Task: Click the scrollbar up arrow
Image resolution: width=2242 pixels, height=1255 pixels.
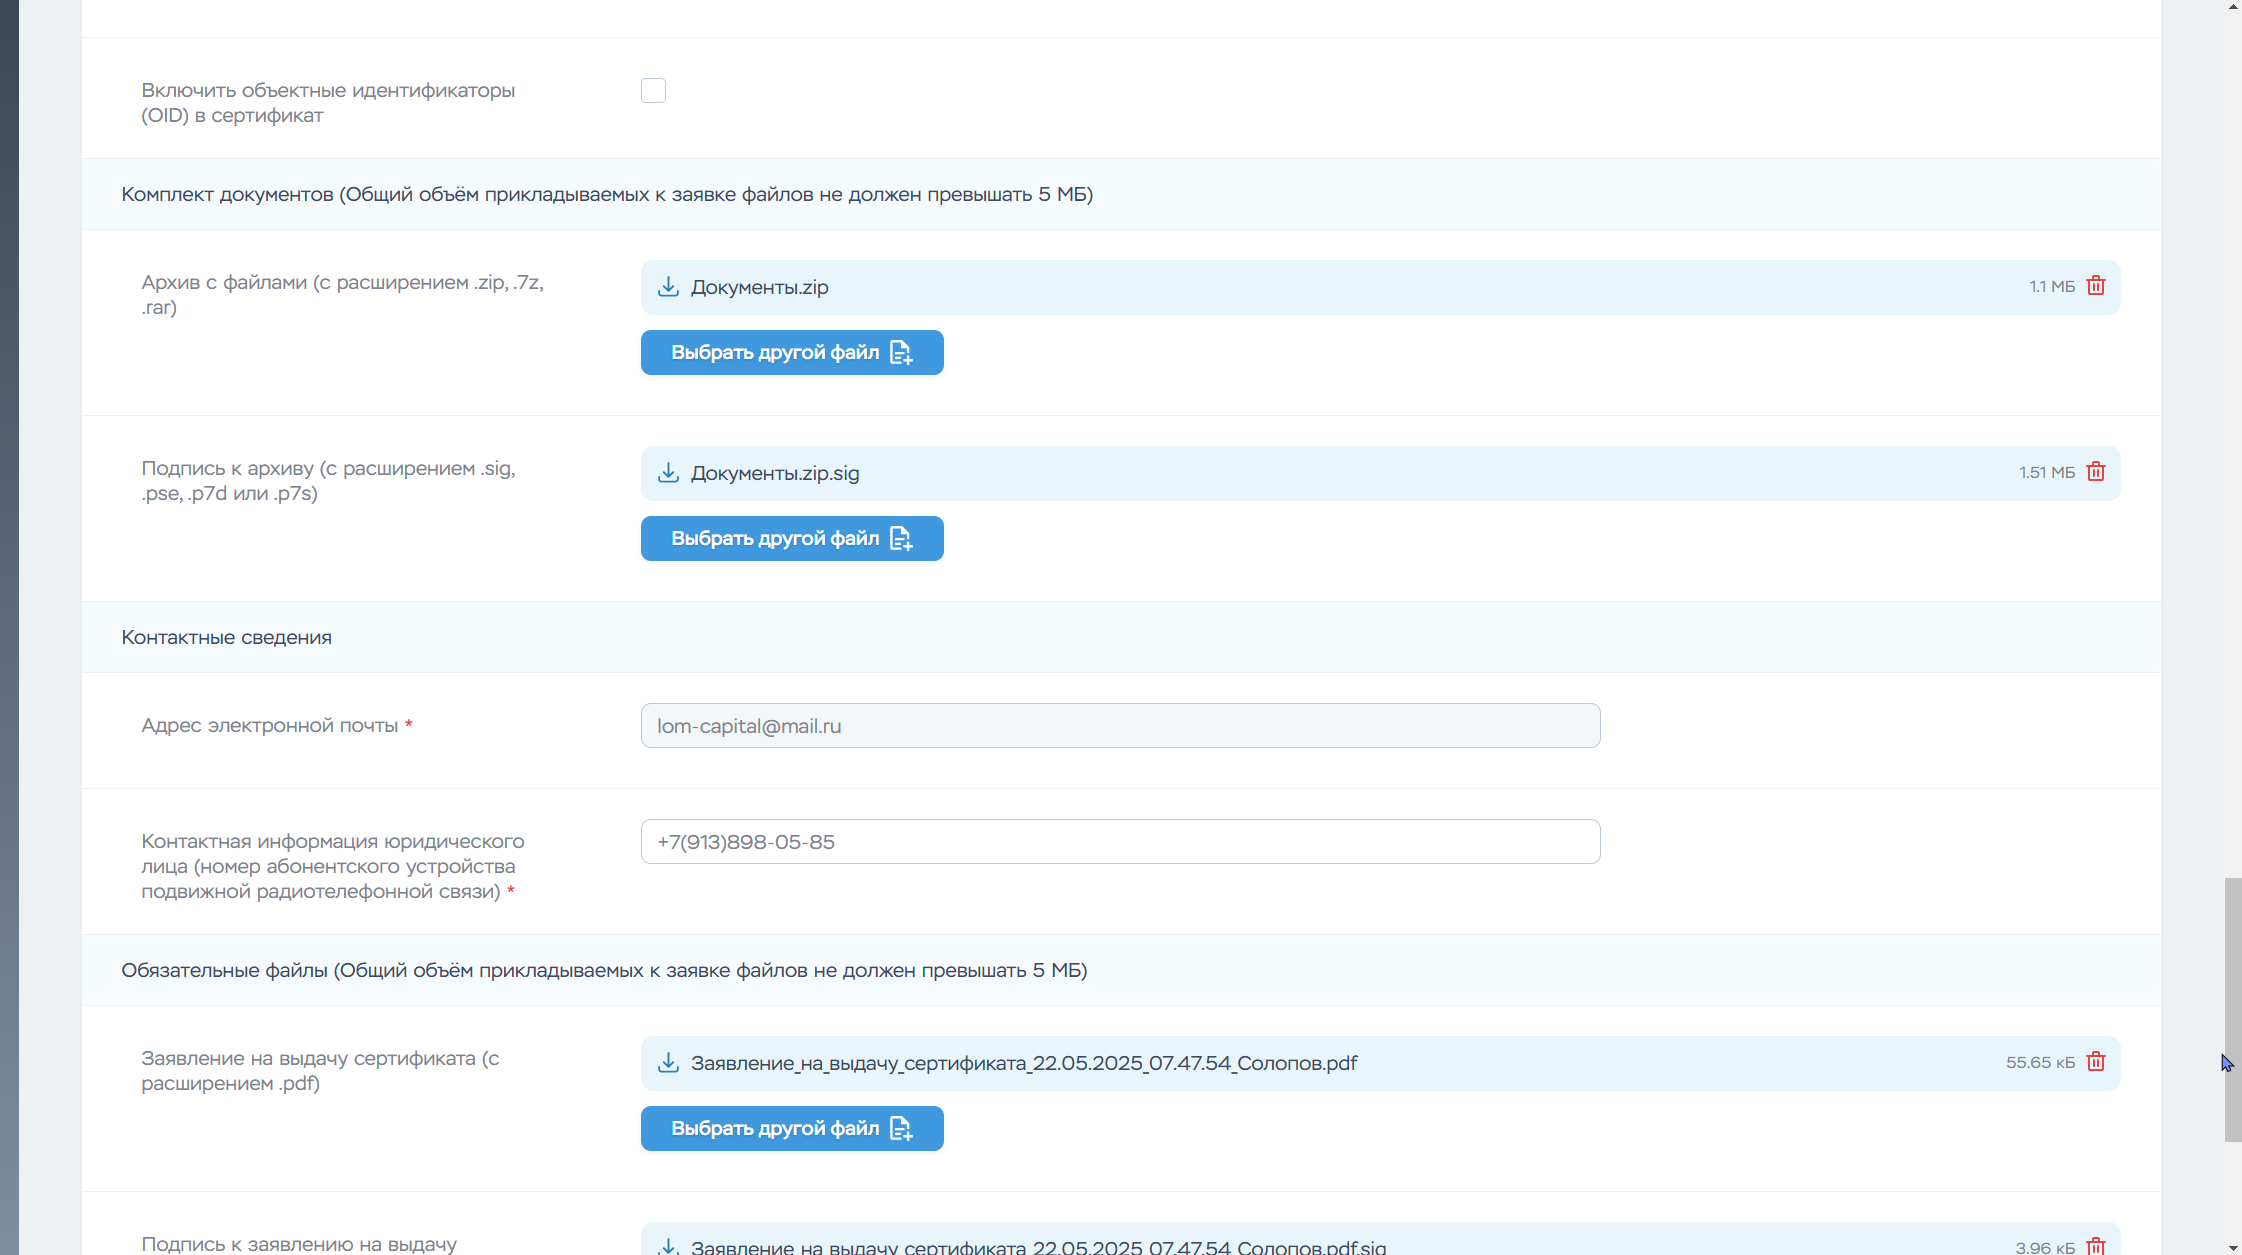Action: pos(2233,7)
